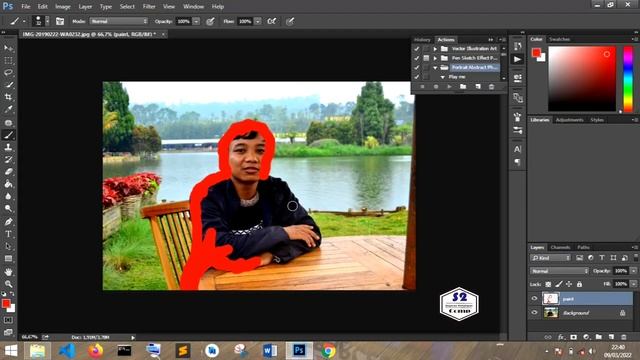This screenshot has width=640, height=360.
Task: Open the Filter menu
Action: pyautogui.click(x=149, y=7)
